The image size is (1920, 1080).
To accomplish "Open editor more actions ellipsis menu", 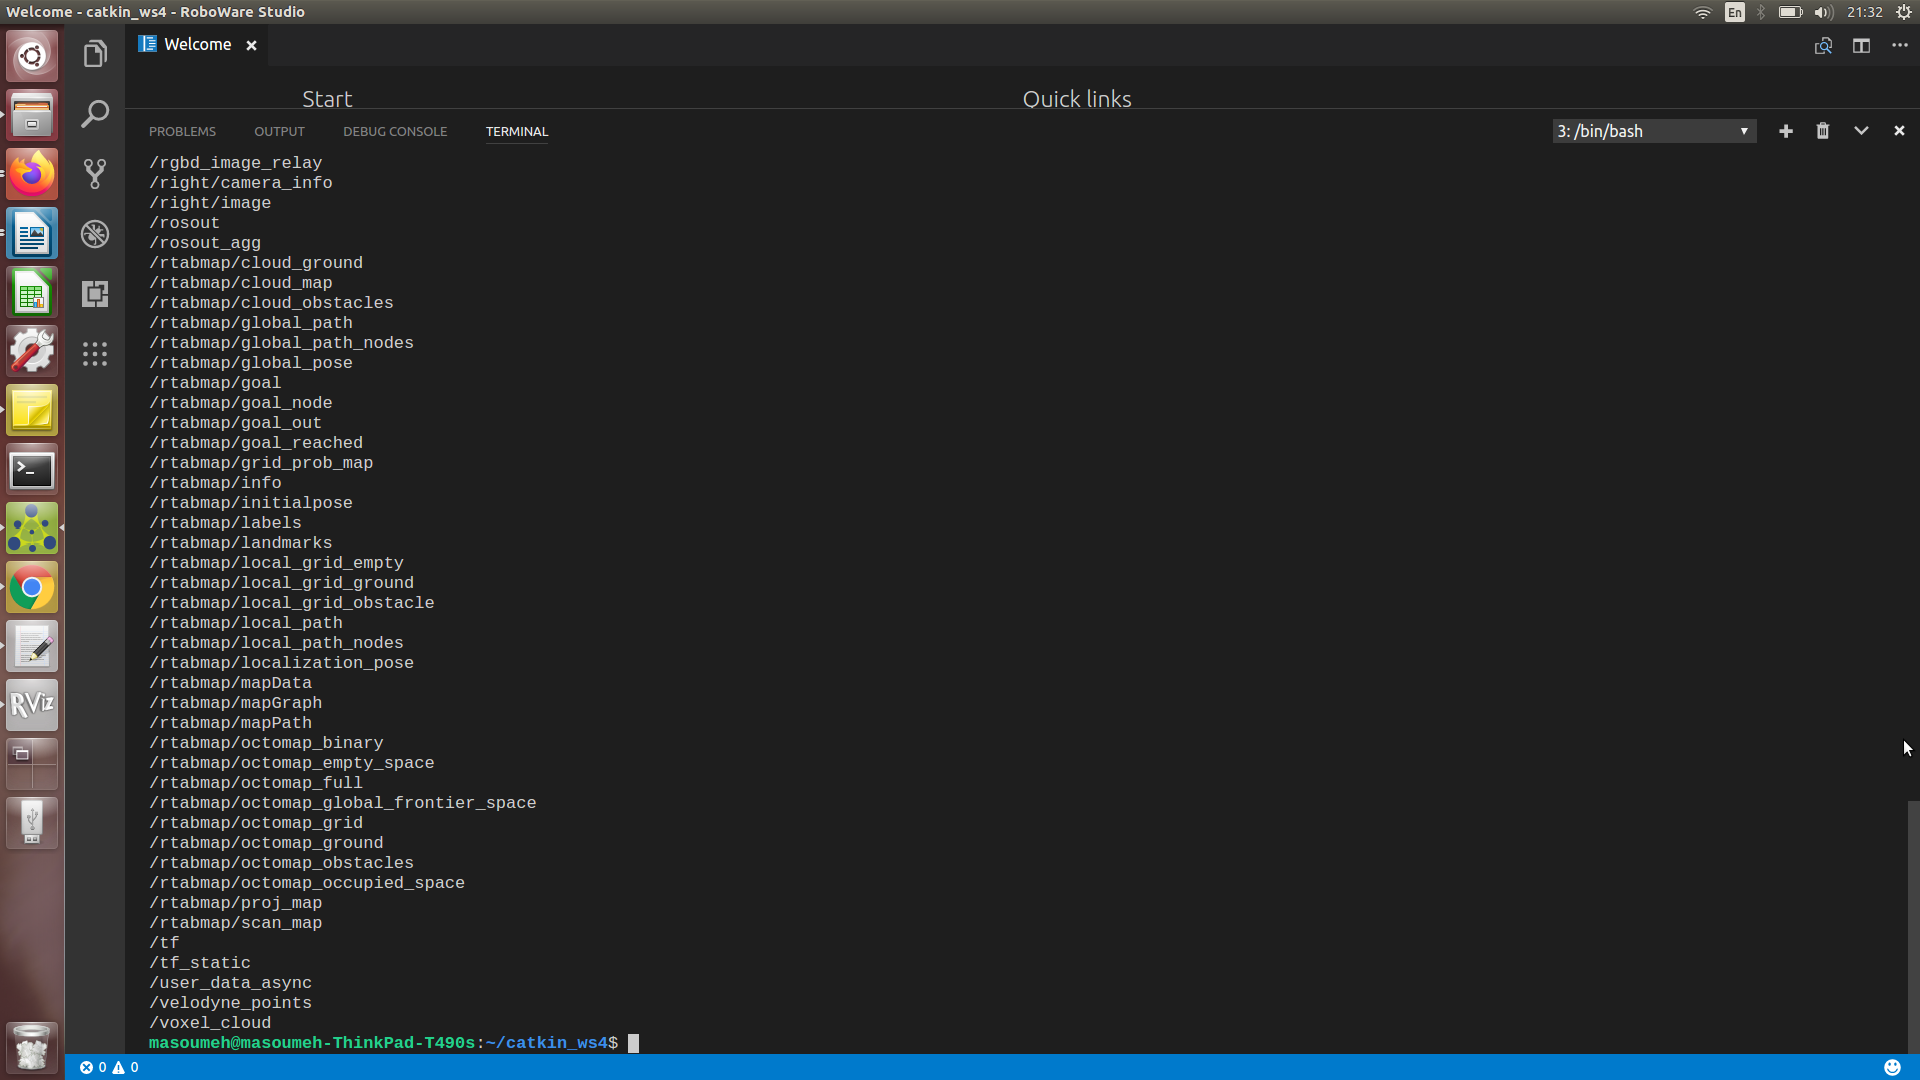I will 1900,46.
